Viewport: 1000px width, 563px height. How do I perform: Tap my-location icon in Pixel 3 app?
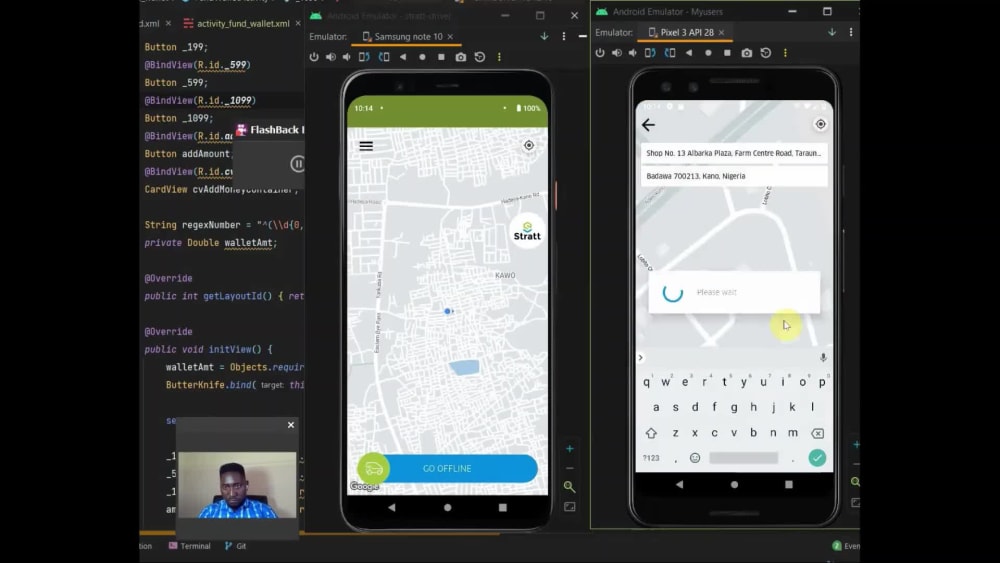click(820, 124)
